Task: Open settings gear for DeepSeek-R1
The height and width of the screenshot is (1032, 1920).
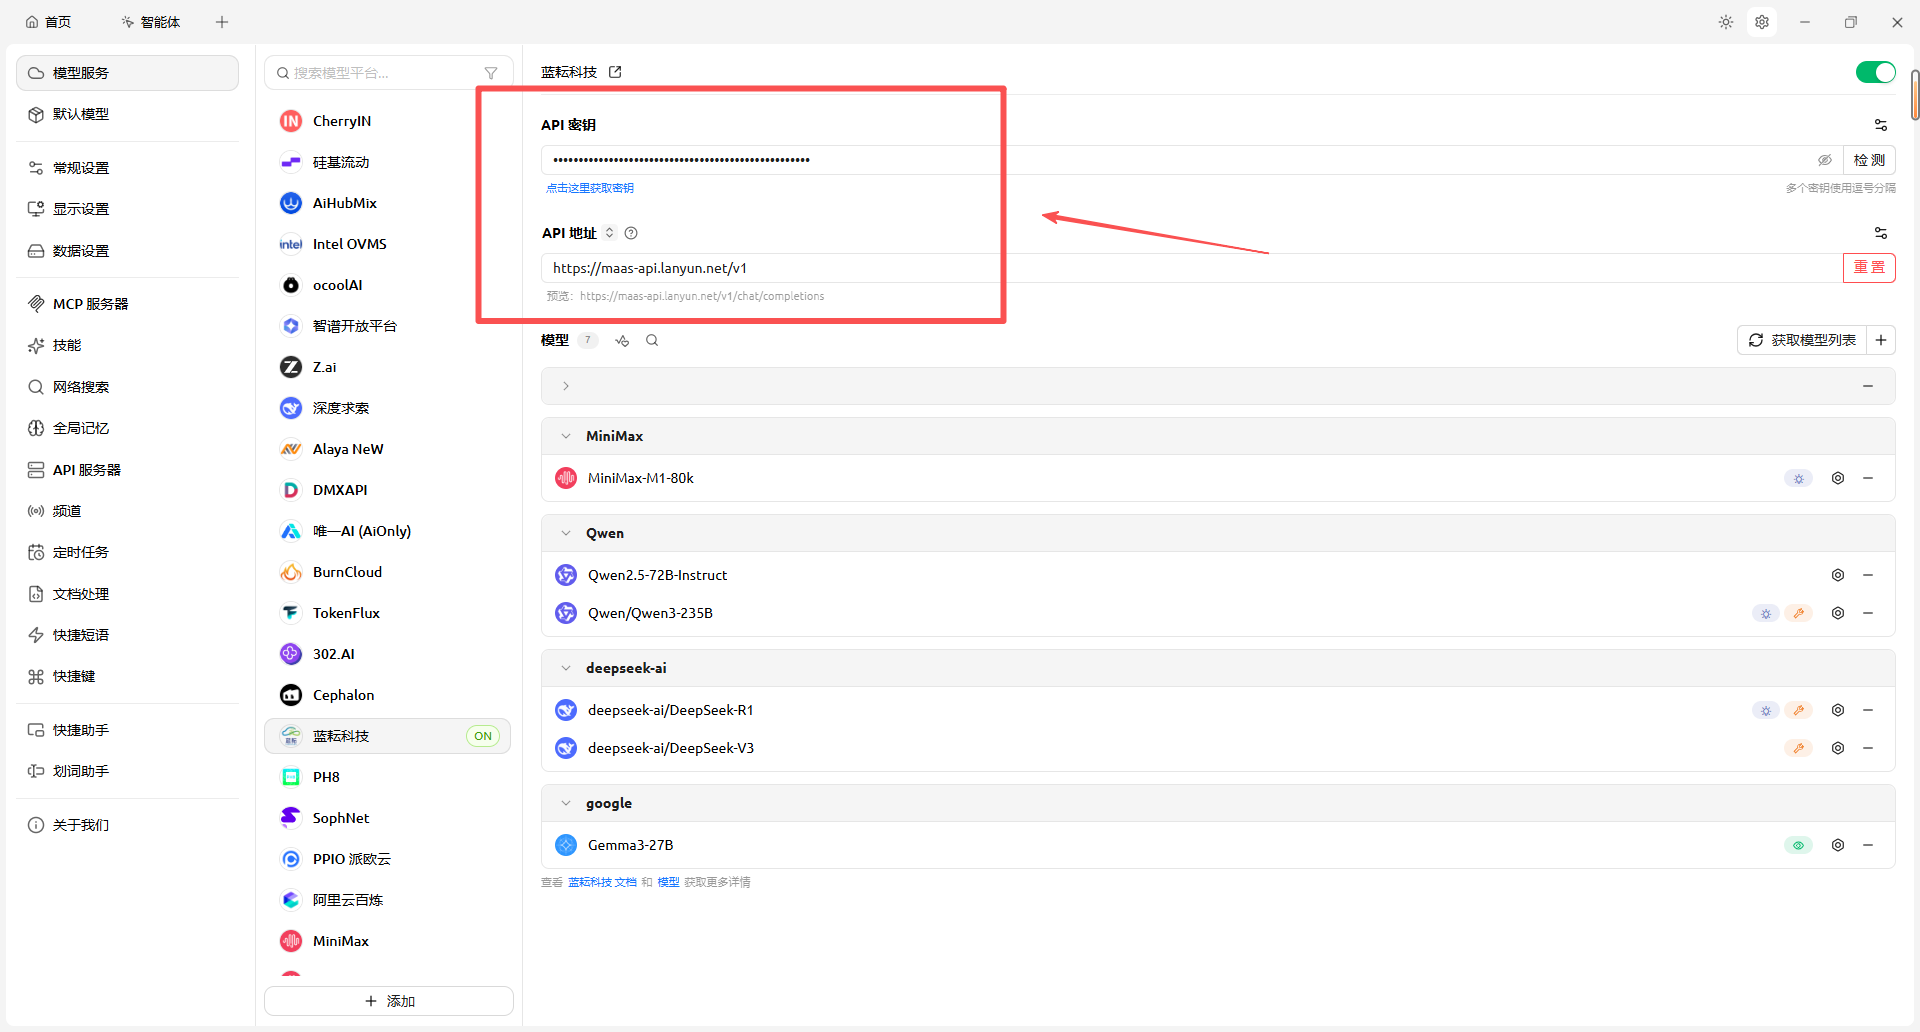Action: point(1838,710)
